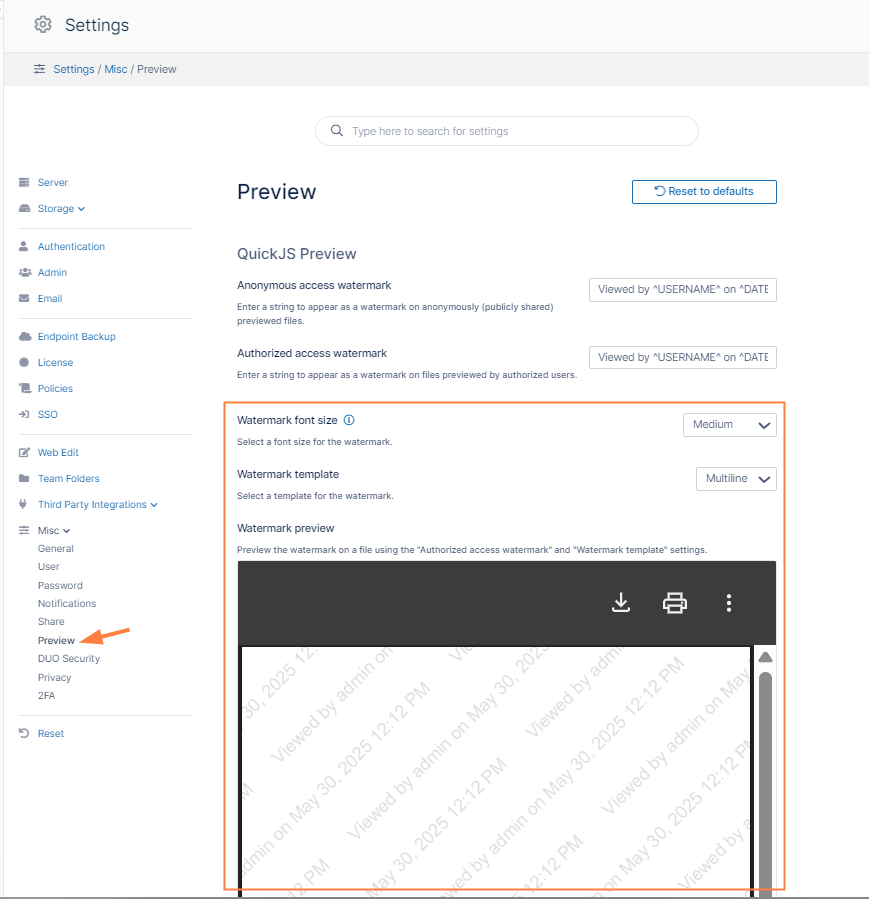Click the Storage drive icon
This screenshot has width=869, height=899.
[x=24, y=208]
